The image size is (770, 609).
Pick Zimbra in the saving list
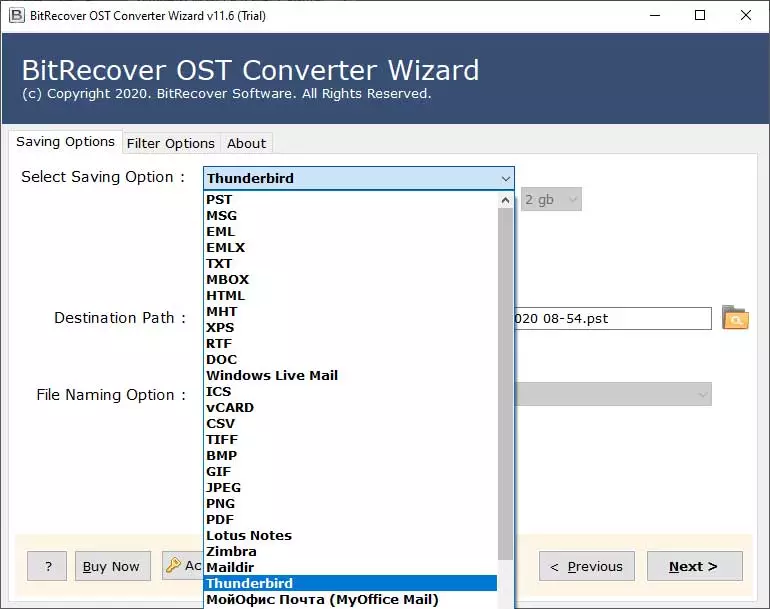(x=350, y=552)
